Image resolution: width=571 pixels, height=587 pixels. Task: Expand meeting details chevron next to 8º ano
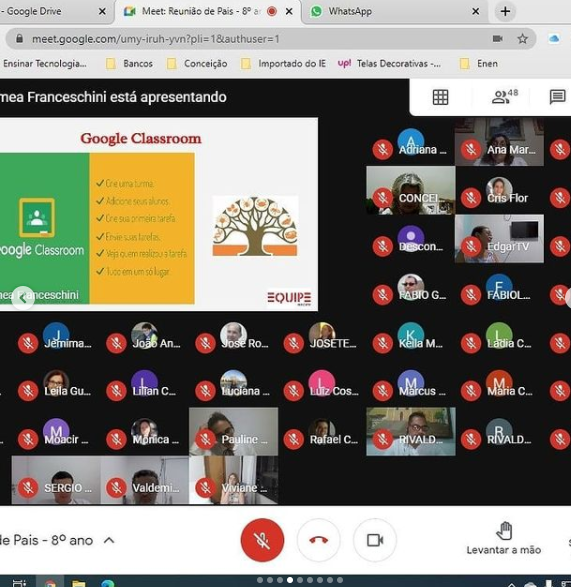coord(109,540)
